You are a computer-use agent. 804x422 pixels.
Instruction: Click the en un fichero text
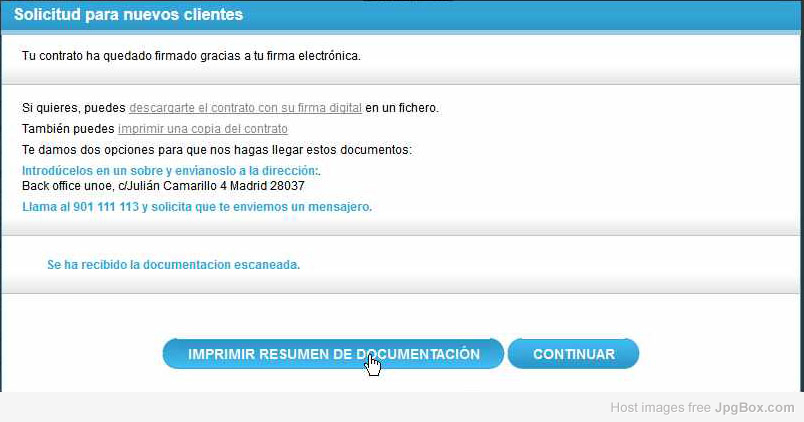coord(402,107)
